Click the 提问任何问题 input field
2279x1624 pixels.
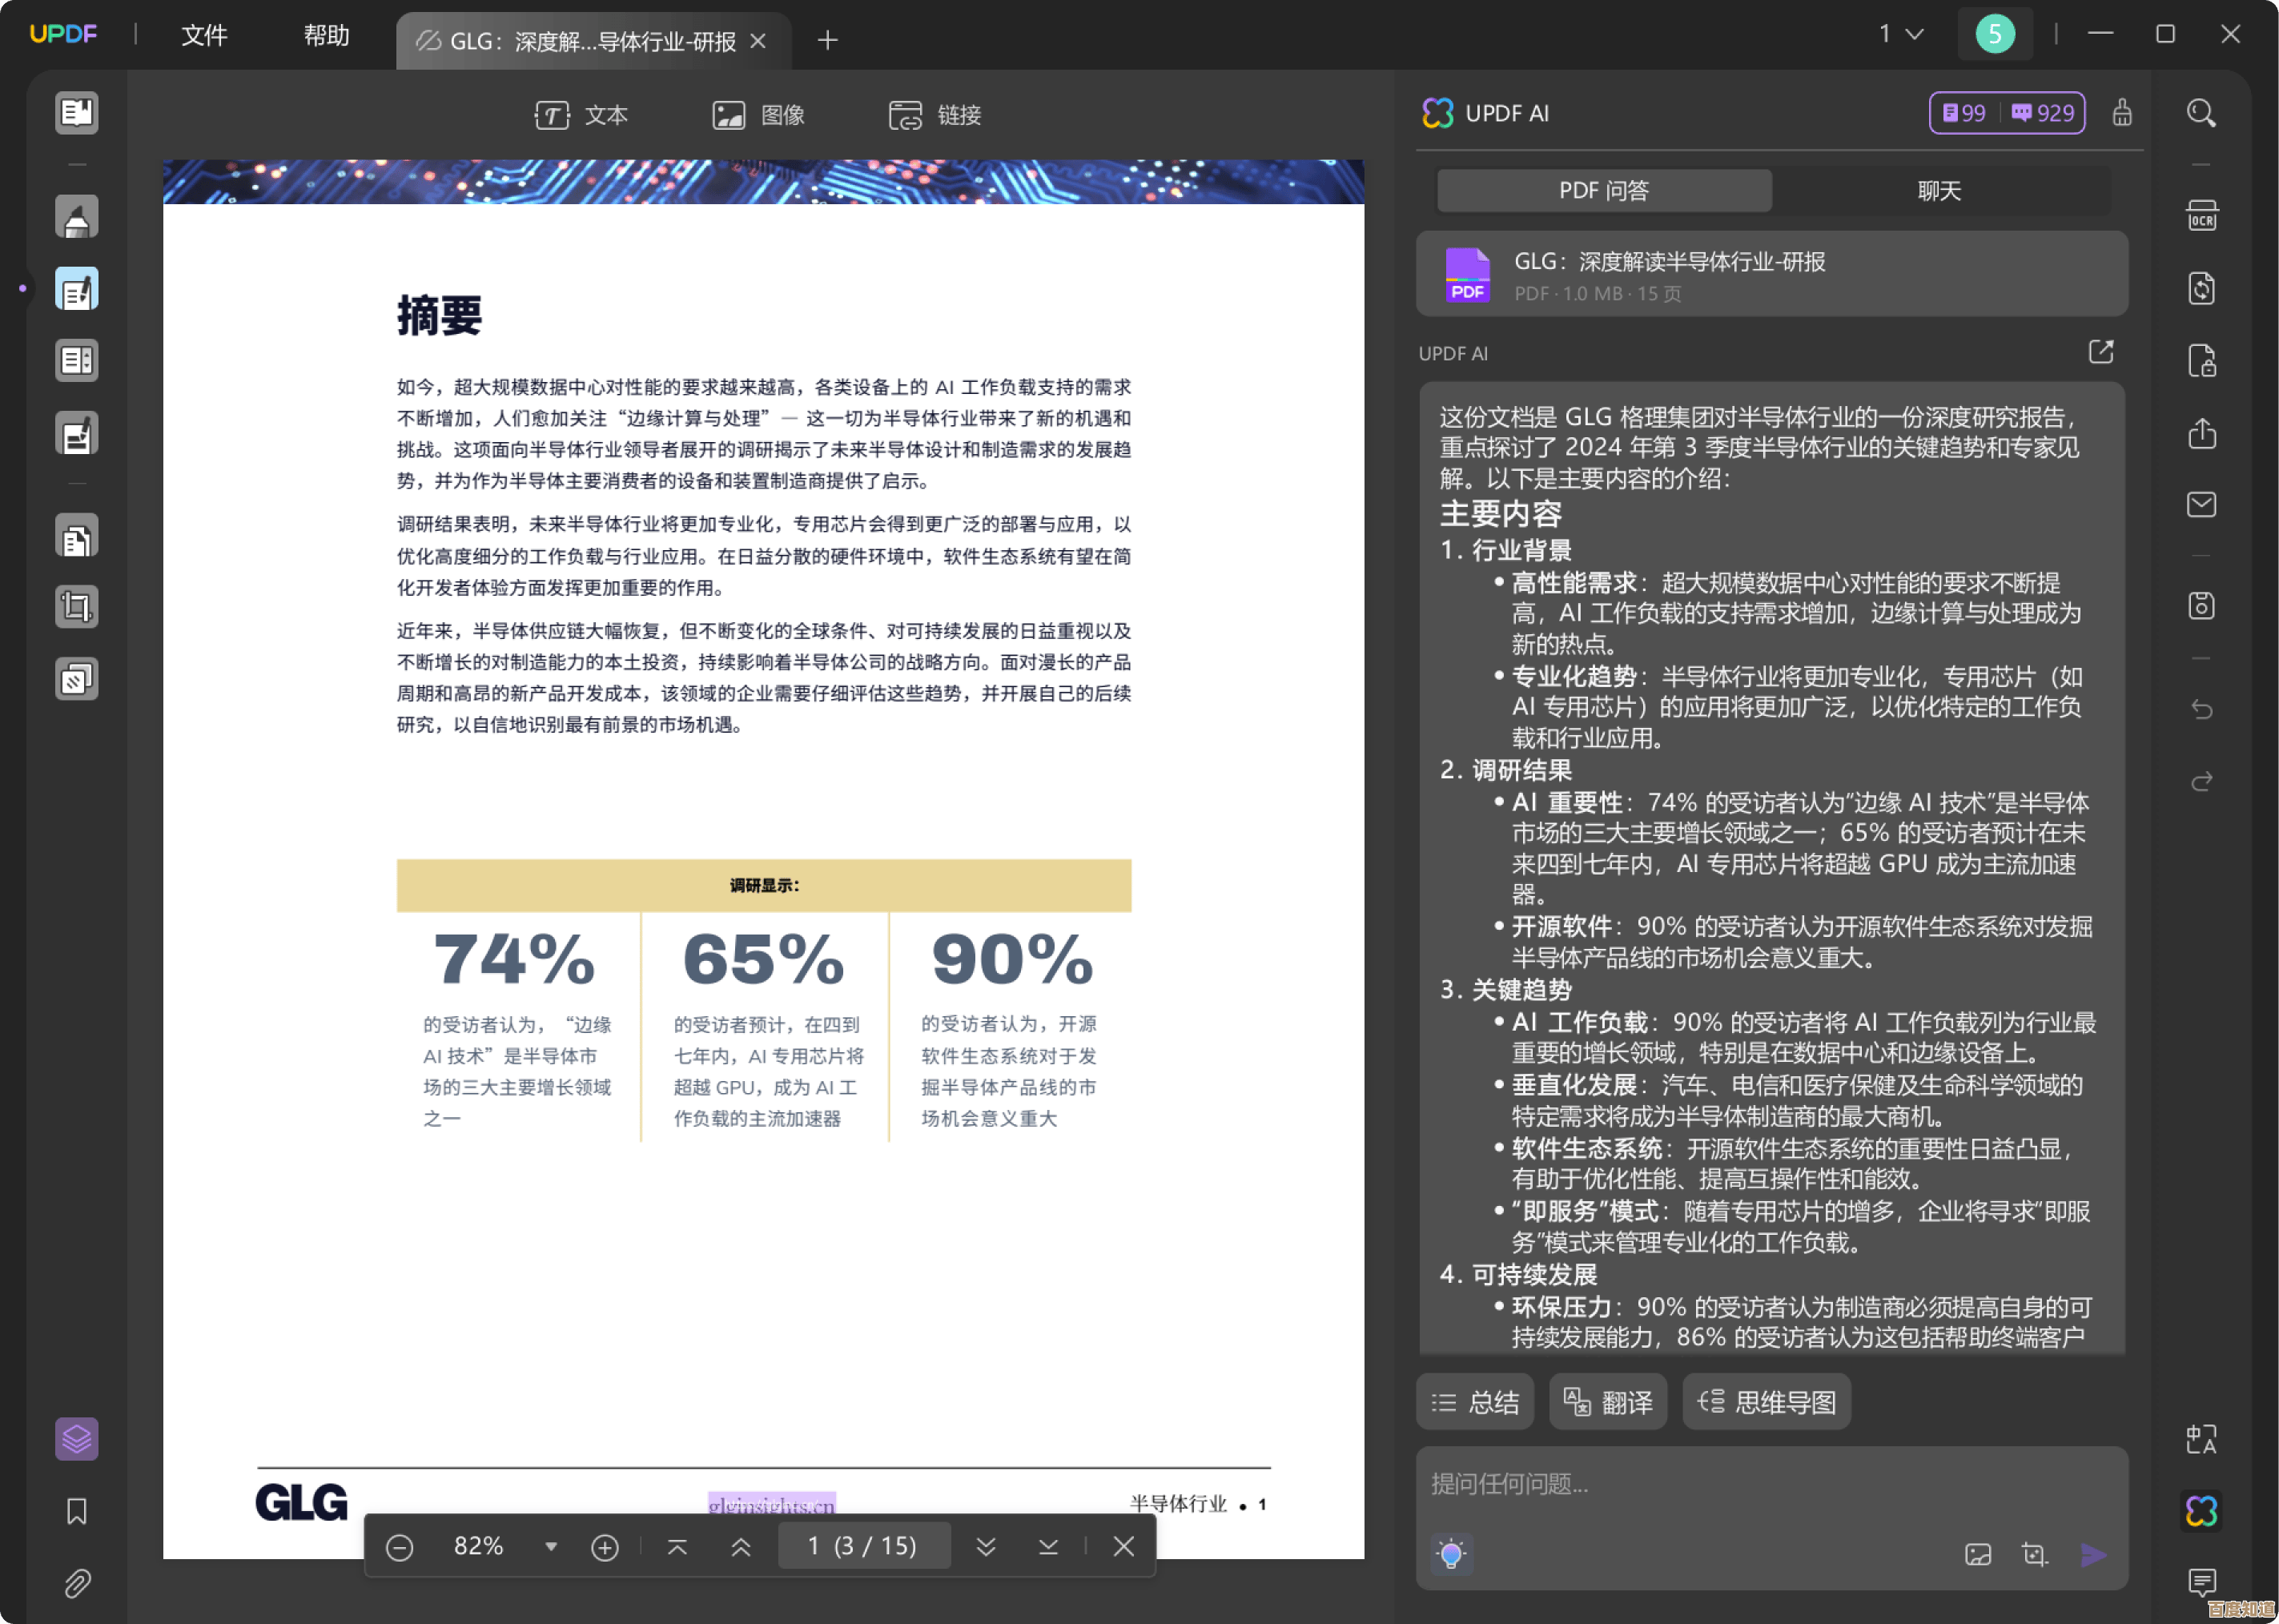[1770, 1484]
